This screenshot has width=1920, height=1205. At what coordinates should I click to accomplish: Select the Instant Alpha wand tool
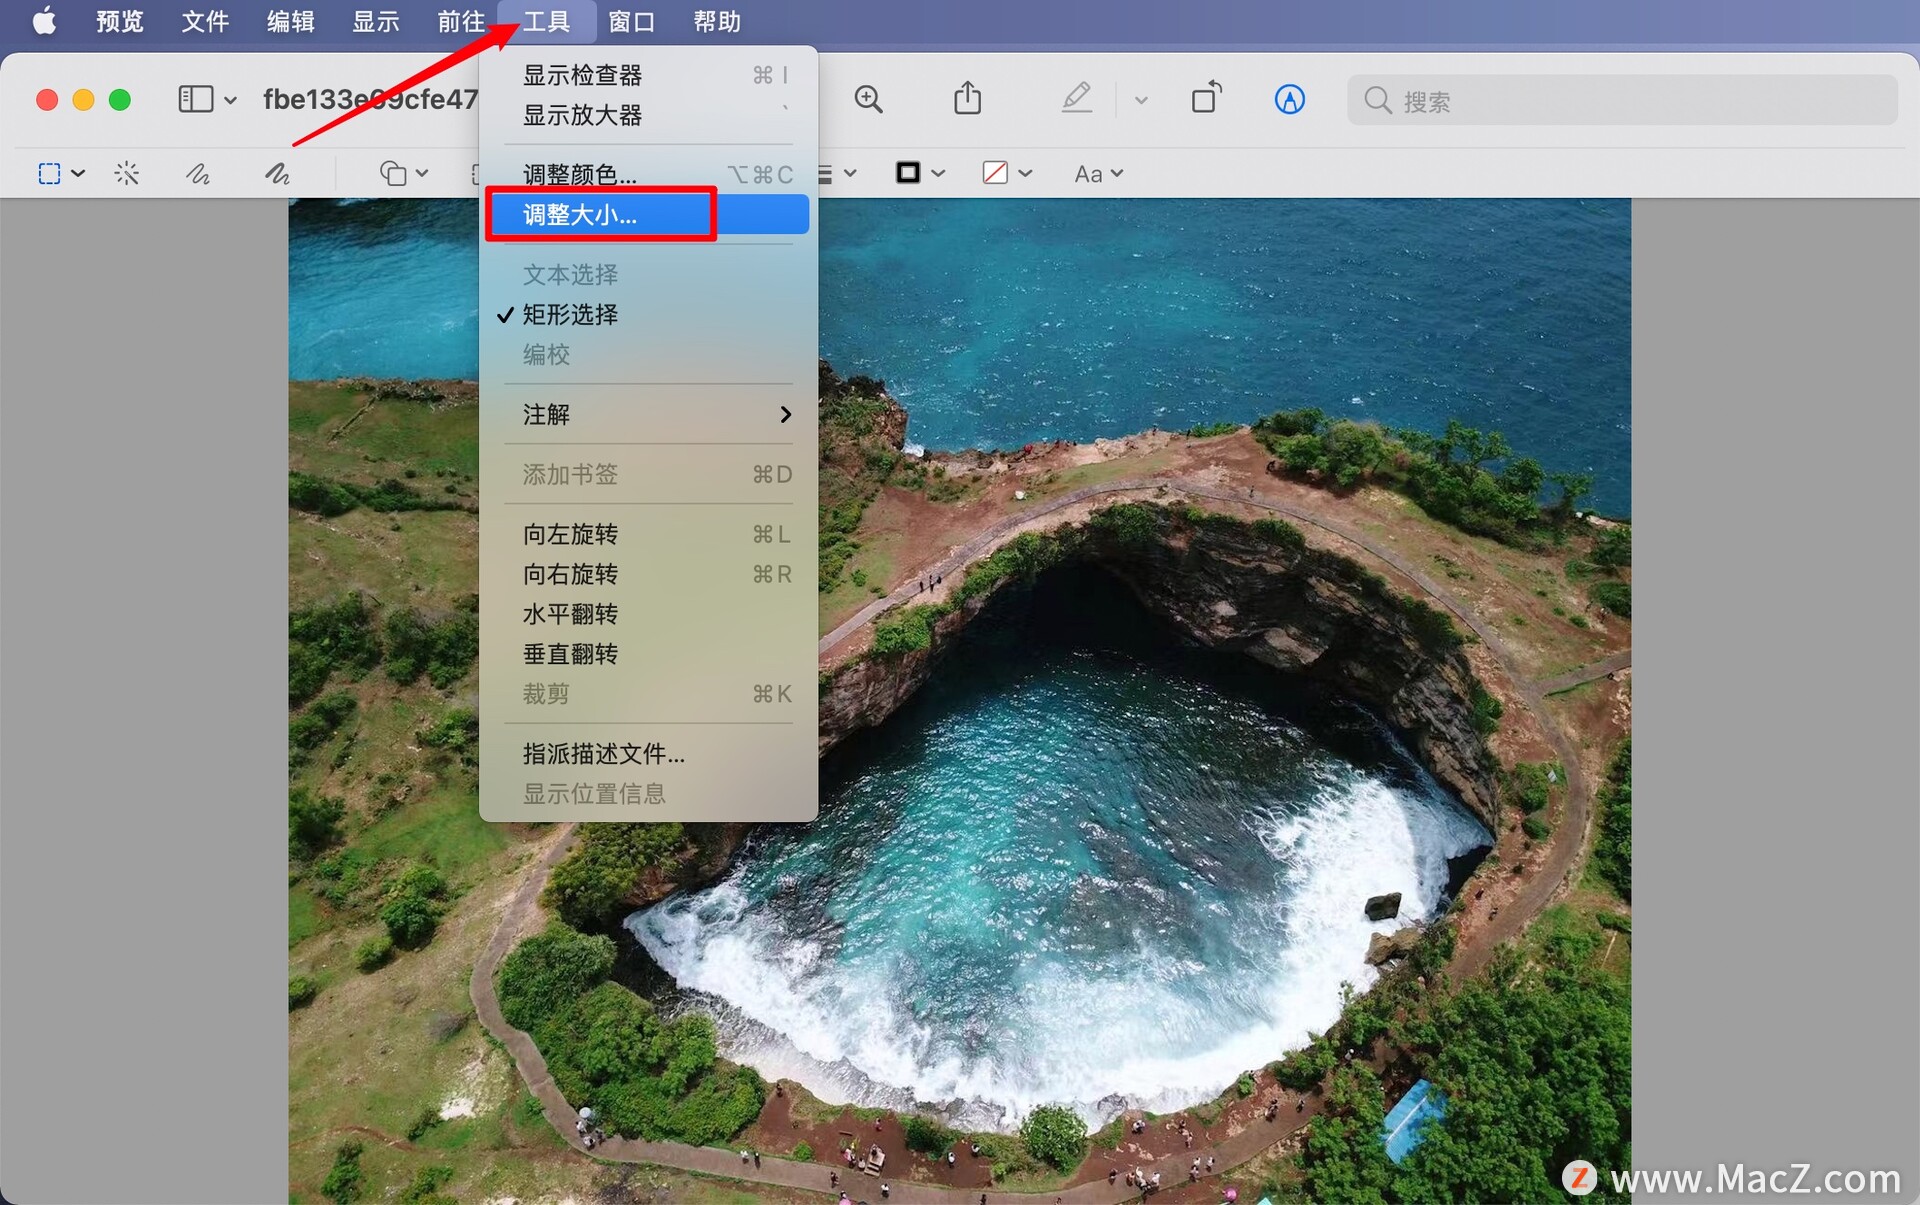pyautogui.click(x=126, y=174)
